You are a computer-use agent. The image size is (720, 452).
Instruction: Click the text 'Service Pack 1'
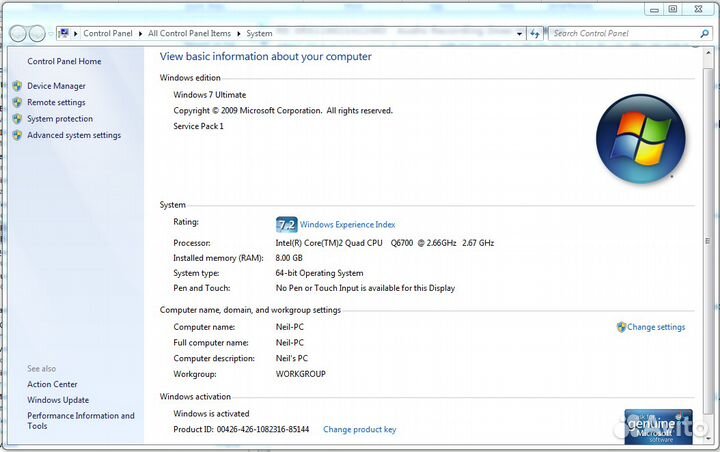(198, 126)
